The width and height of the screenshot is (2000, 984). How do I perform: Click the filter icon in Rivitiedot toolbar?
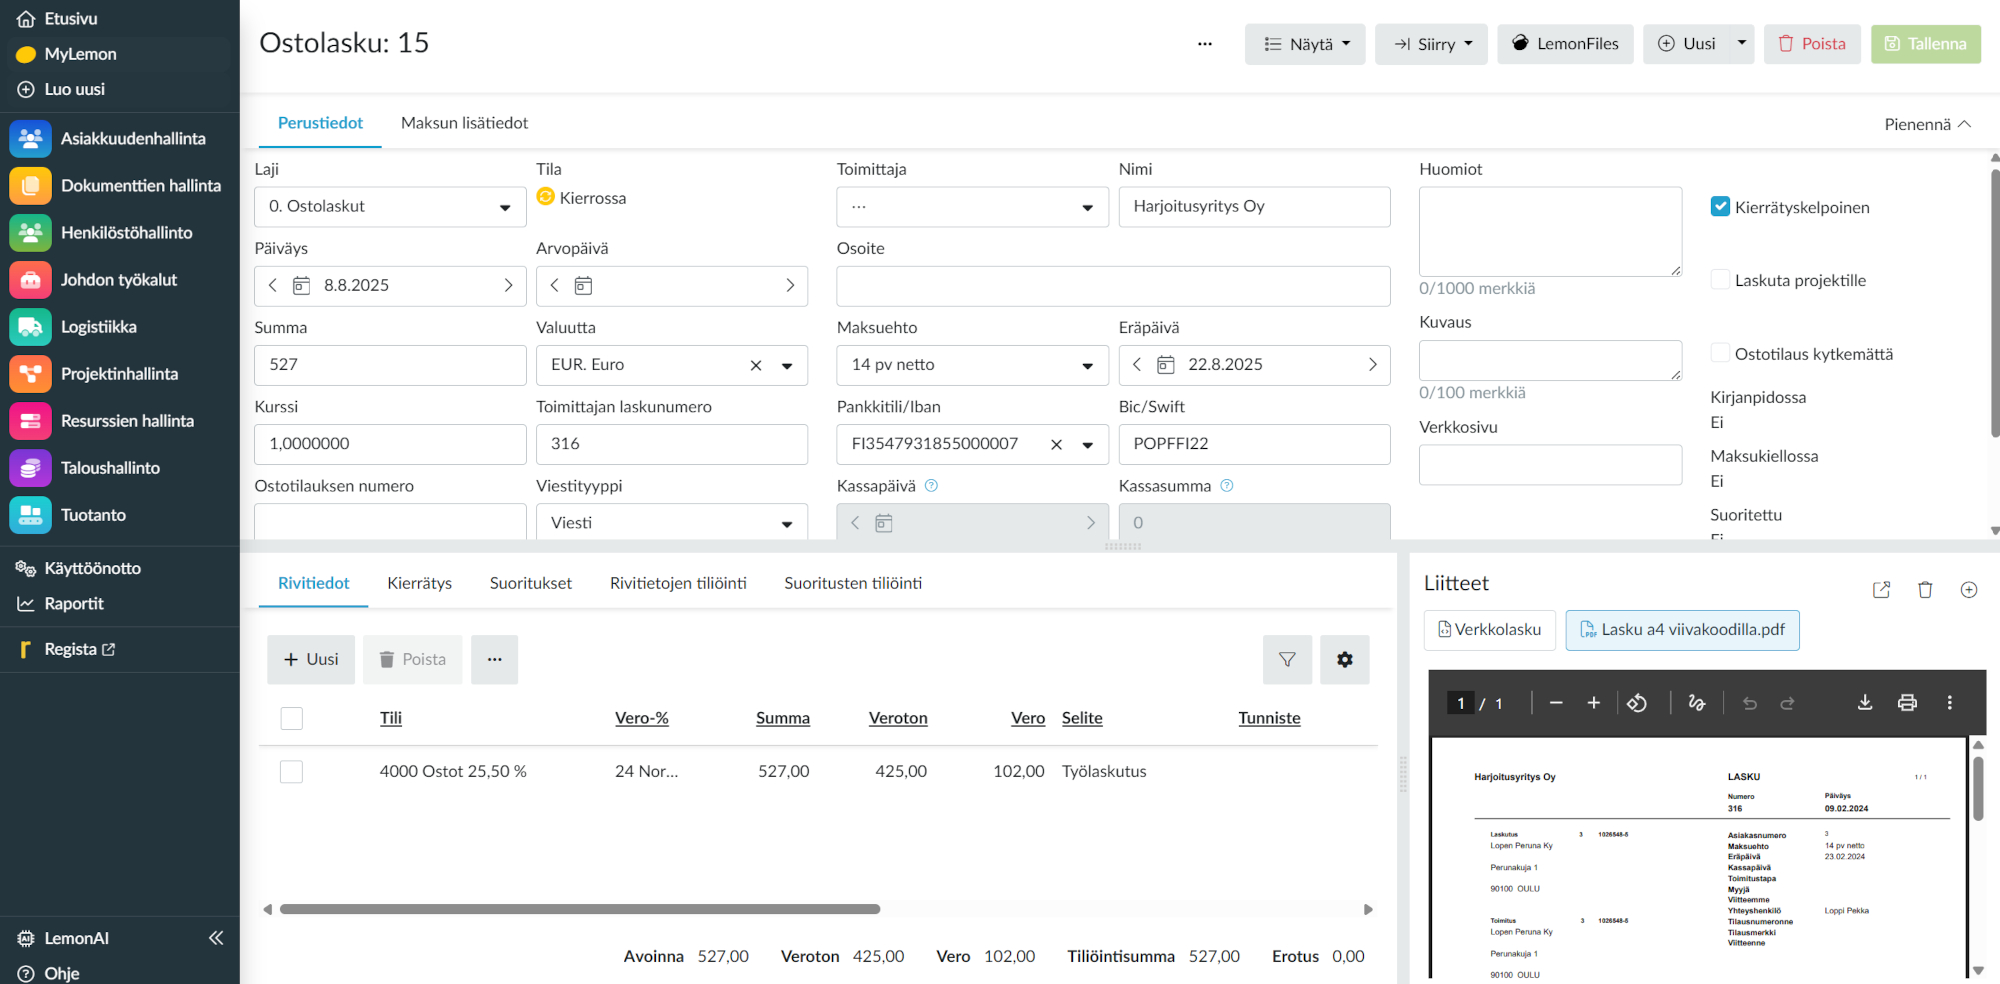1287,660
